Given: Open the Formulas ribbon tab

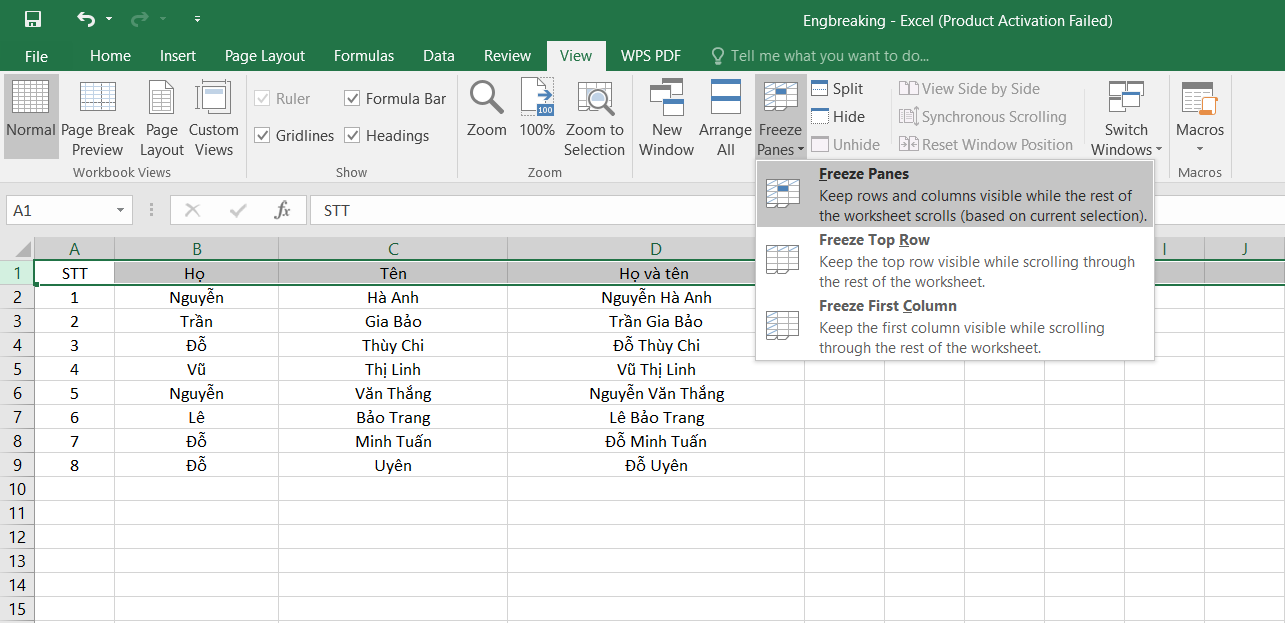Looking at the screenshot, I should point(364,56).
